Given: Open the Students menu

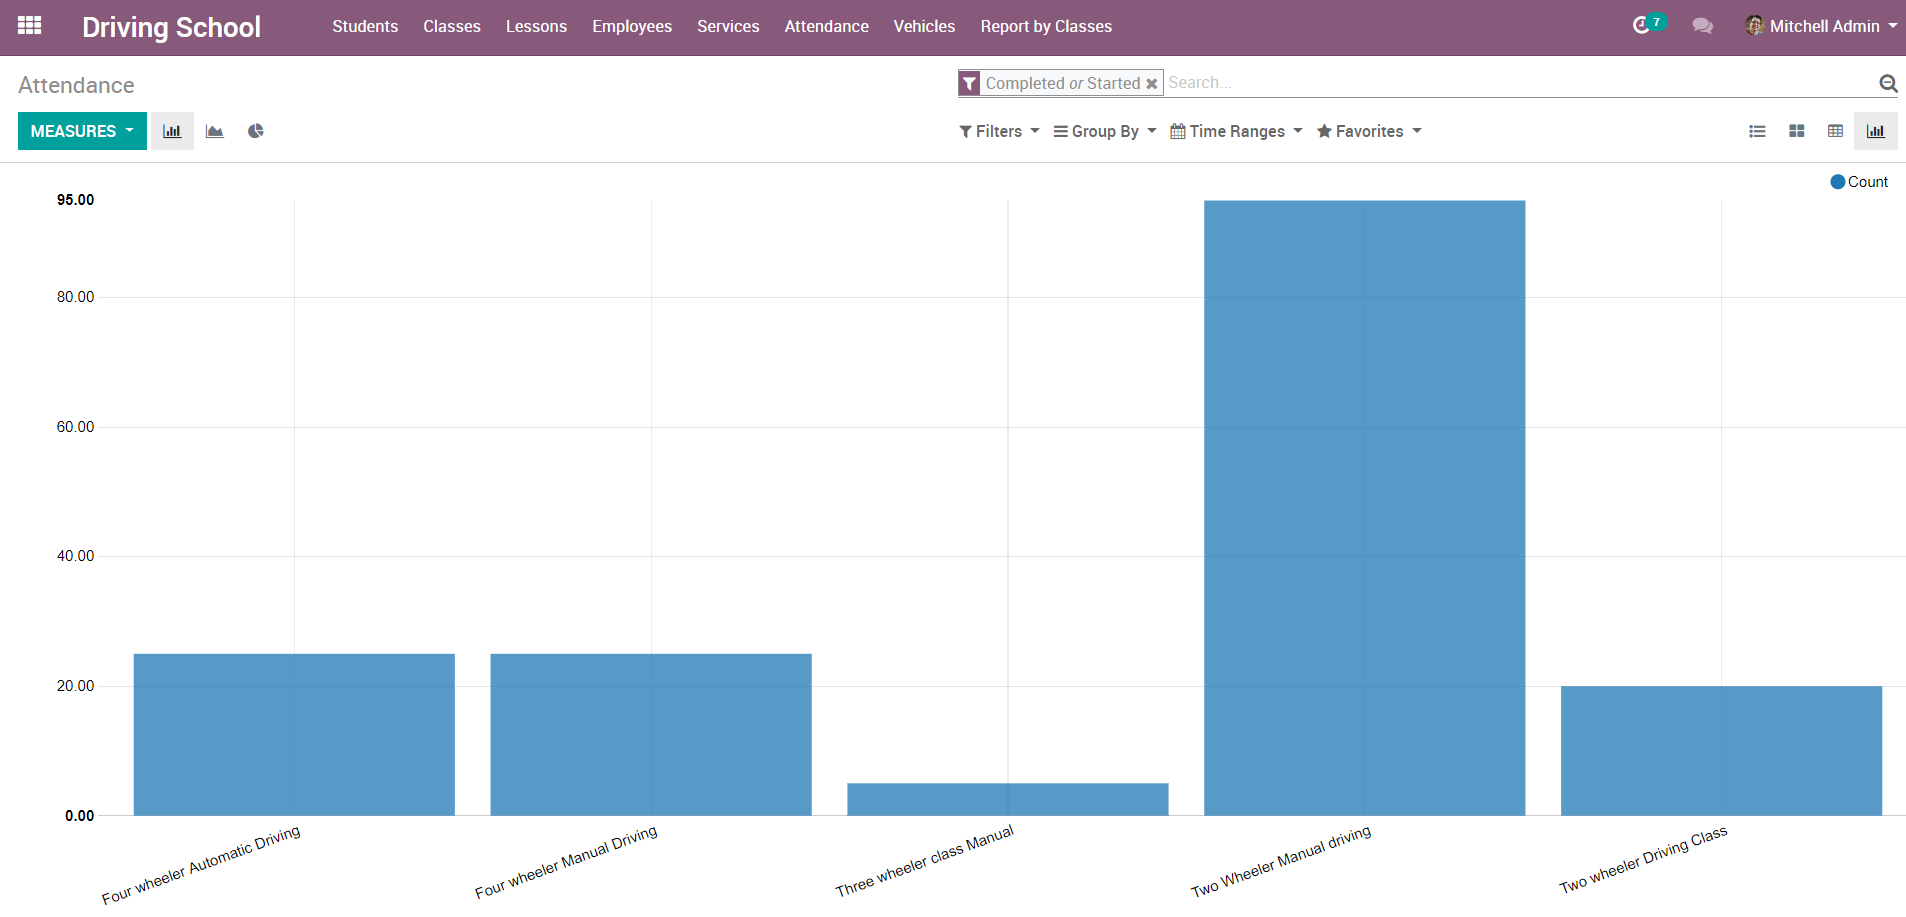Looking at the screenshot, I should [365, 26].
